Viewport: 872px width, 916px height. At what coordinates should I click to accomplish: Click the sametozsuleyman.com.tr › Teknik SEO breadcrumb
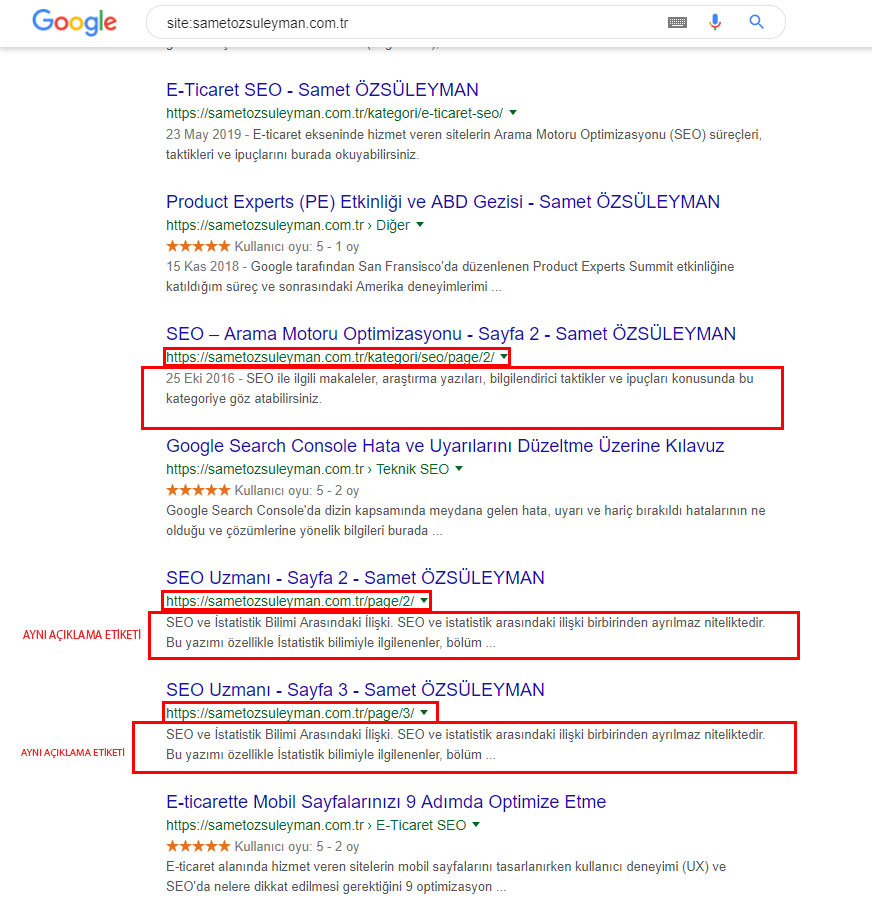click(x=308, y=469)
